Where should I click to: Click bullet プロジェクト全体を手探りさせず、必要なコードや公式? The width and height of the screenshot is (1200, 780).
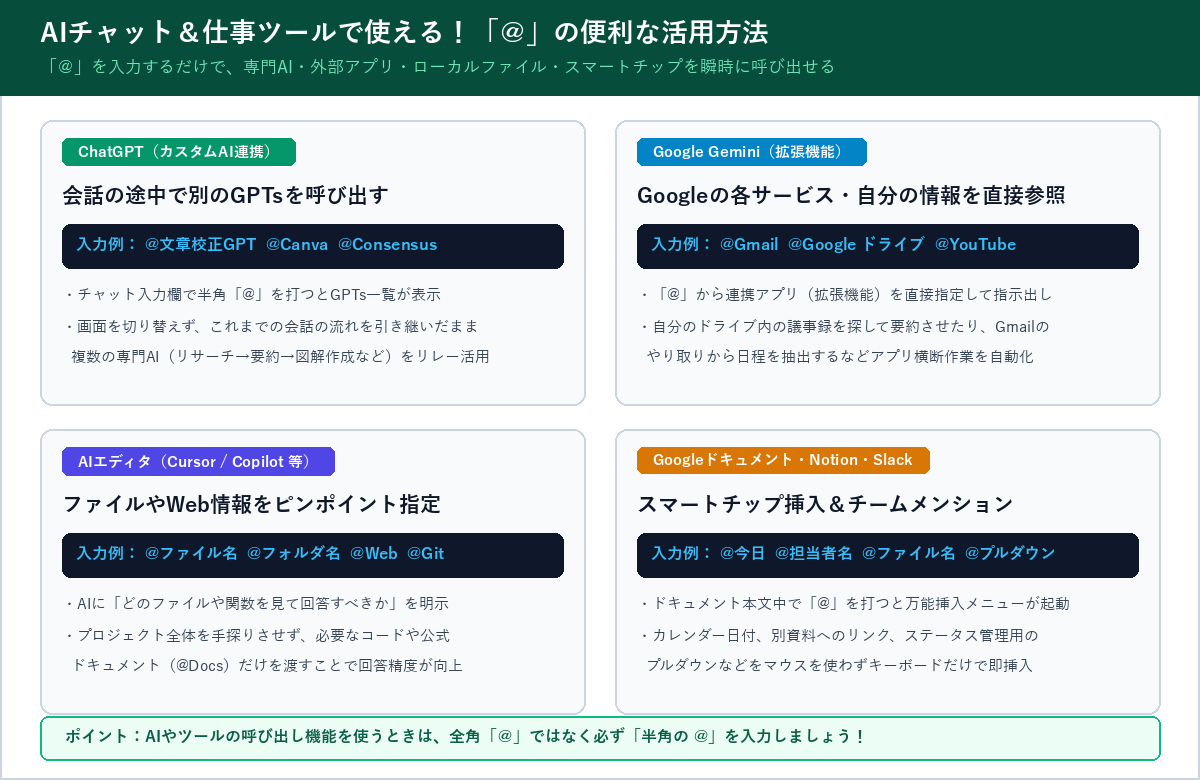pos(256,635)
